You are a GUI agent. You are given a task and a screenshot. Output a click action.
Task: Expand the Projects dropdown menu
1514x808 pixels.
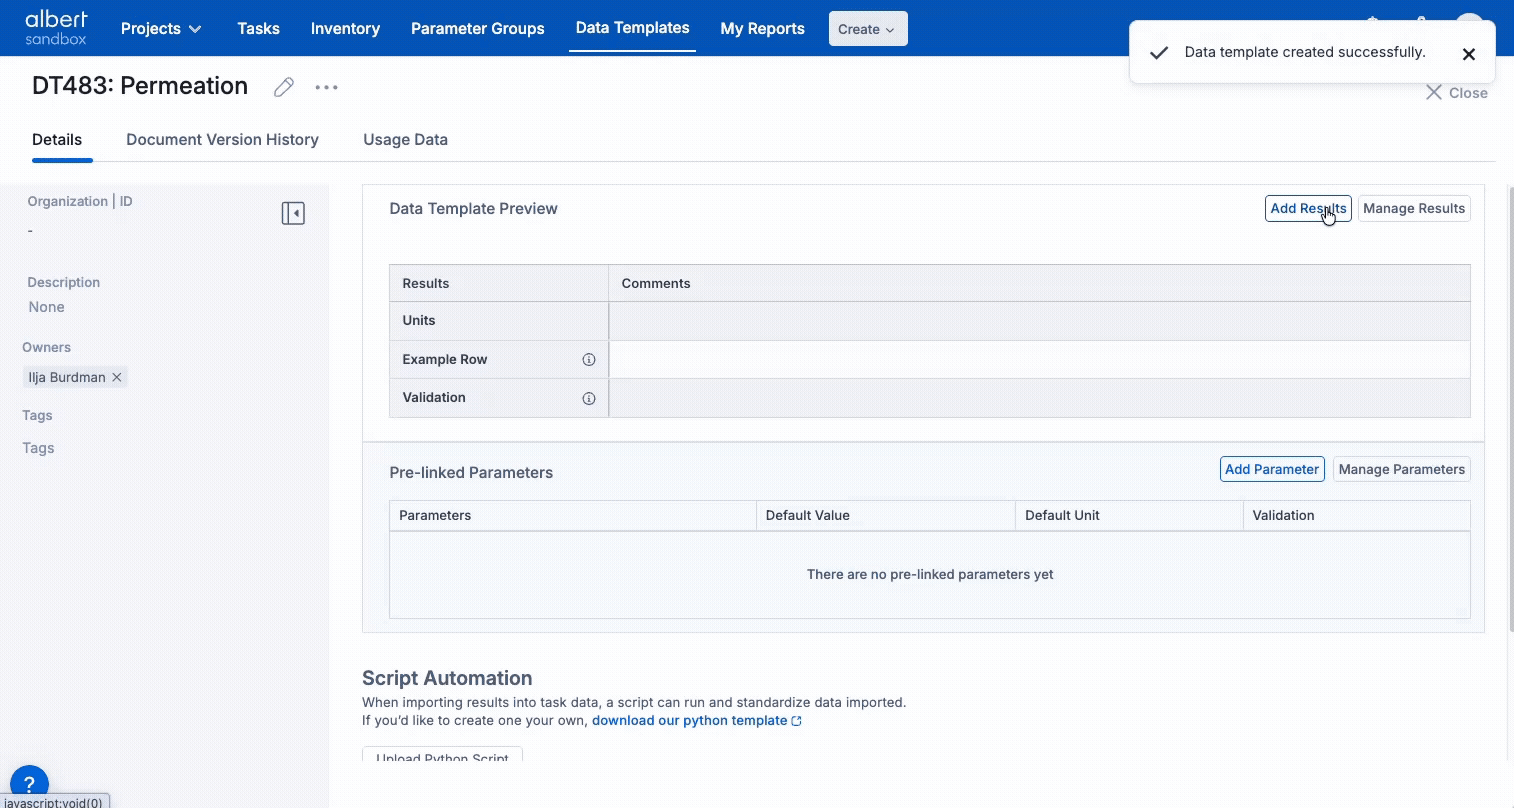coord(161,29)
